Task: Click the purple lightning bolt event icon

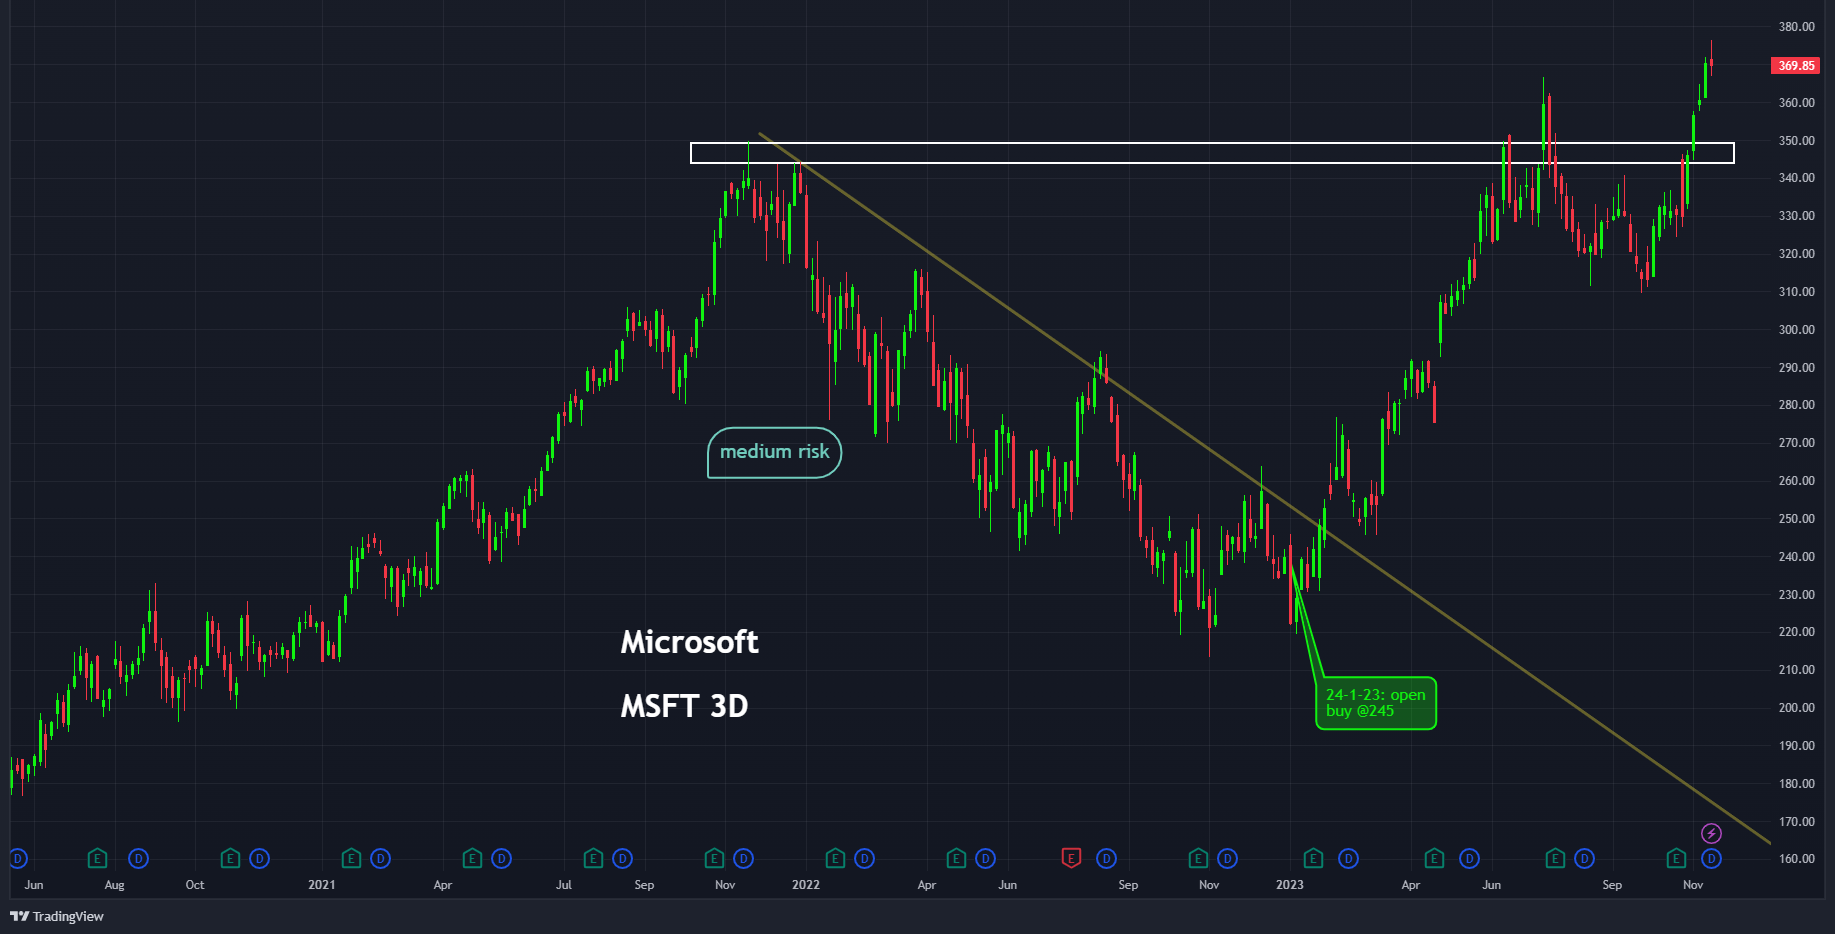Action: pyautogui.click(x=1712, y=833)
